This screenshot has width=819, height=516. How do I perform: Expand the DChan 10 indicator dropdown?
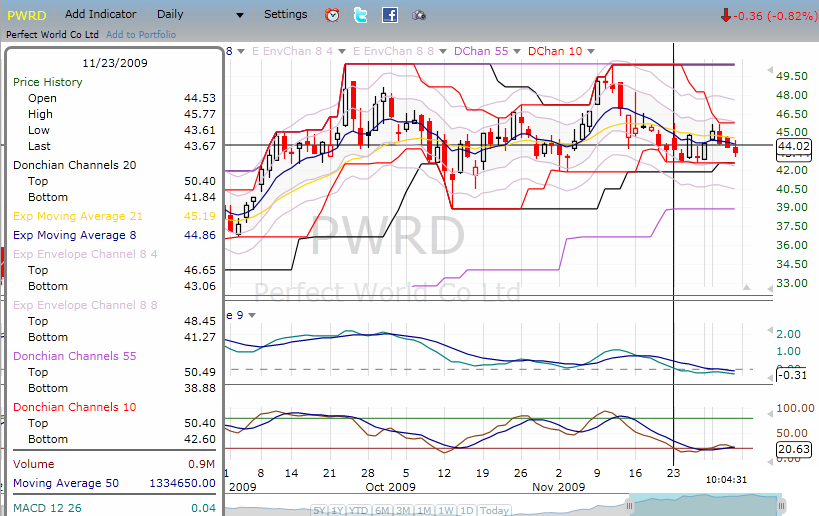(591, 51)
